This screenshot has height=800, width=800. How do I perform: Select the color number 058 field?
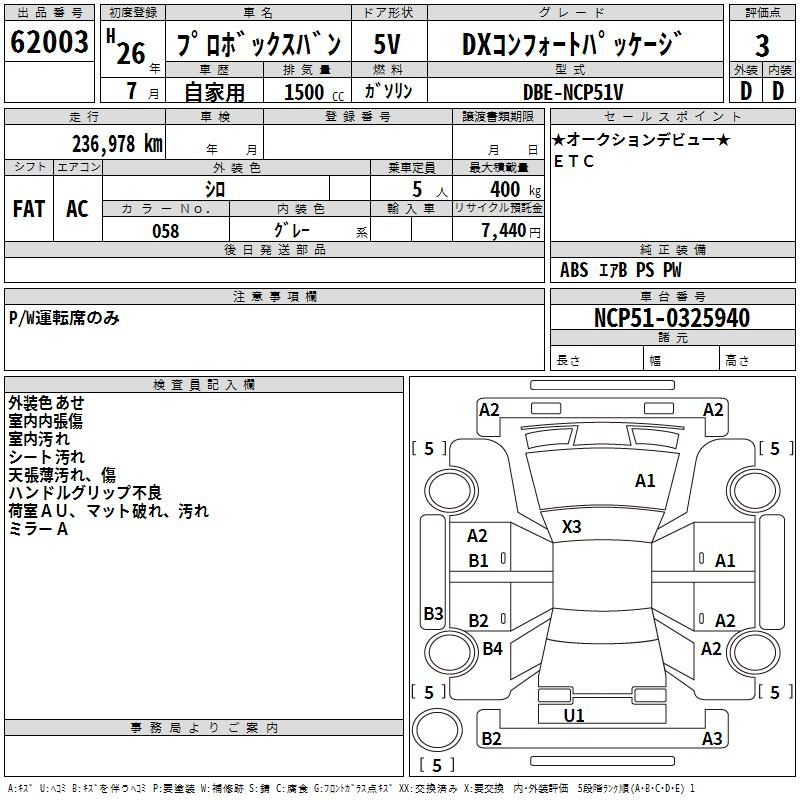point(165,231)
